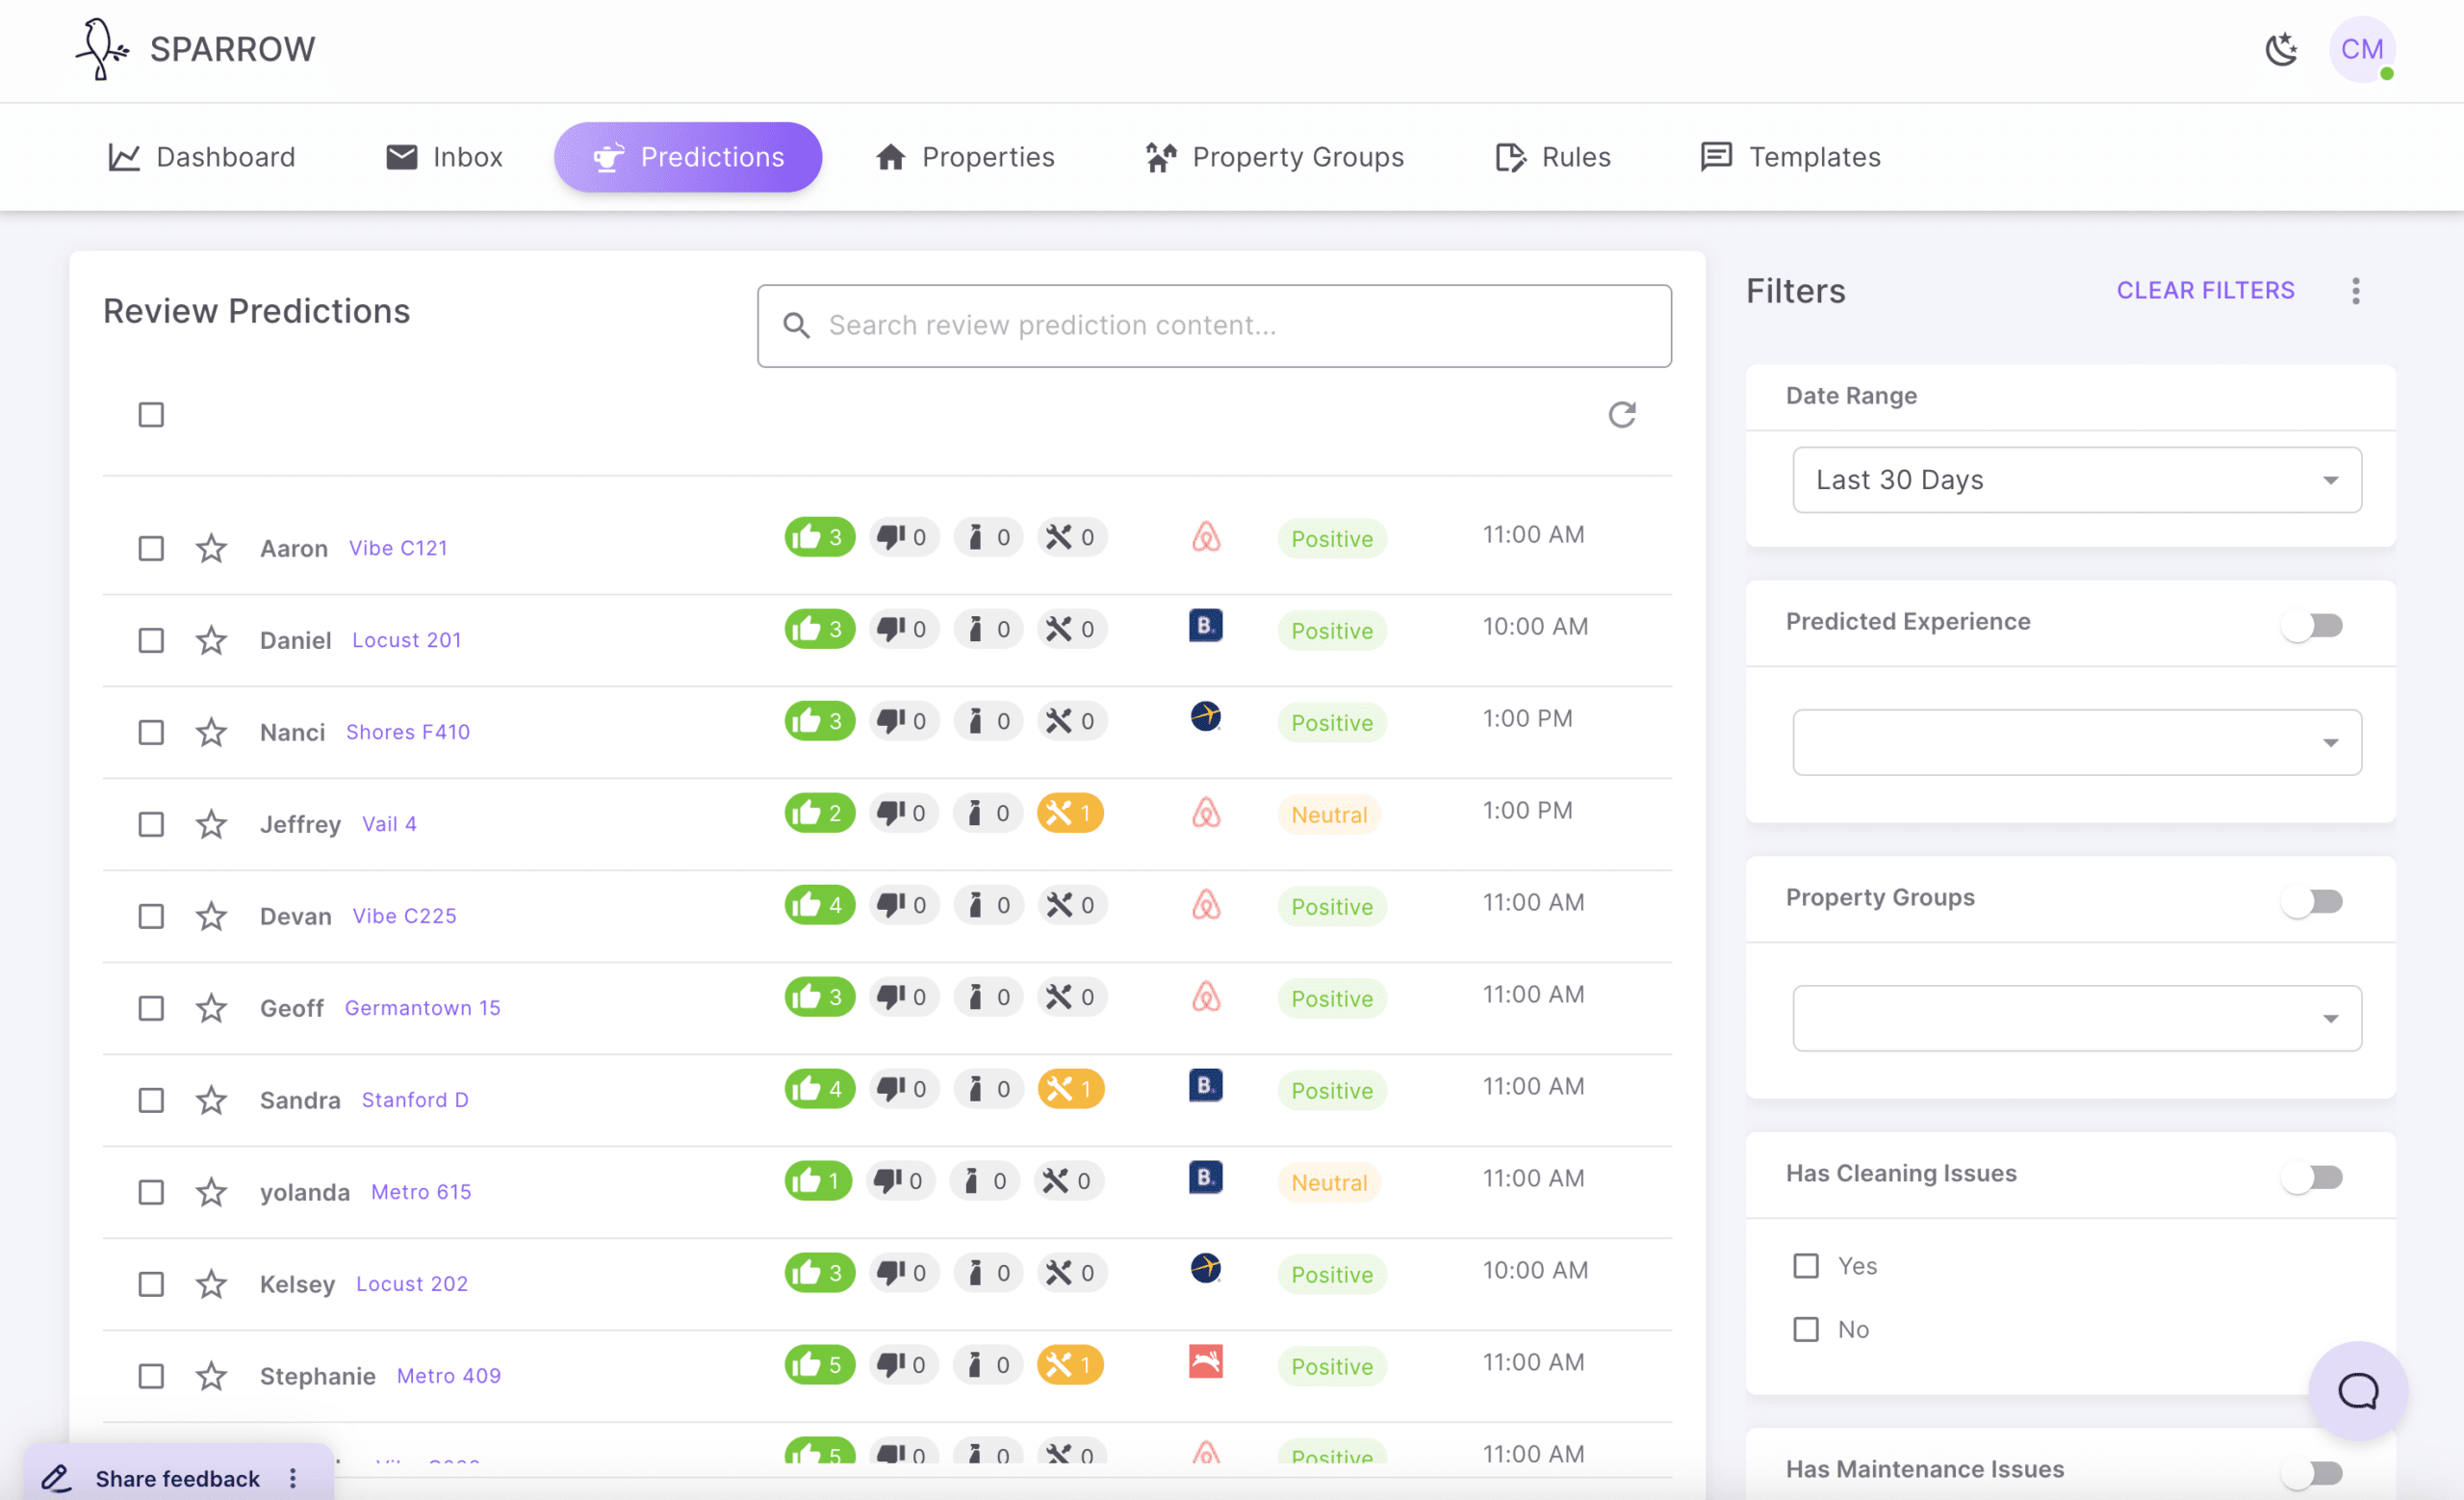Enable the Predicted Experience filter toggle

(x=2312, y=626)
